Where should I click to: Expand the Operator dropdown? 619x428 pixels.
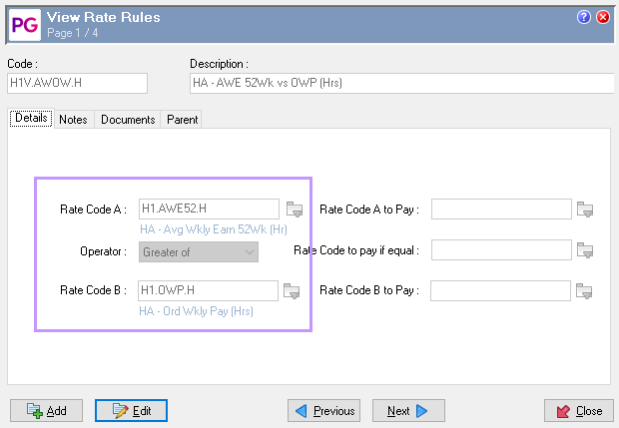point(248,251)
